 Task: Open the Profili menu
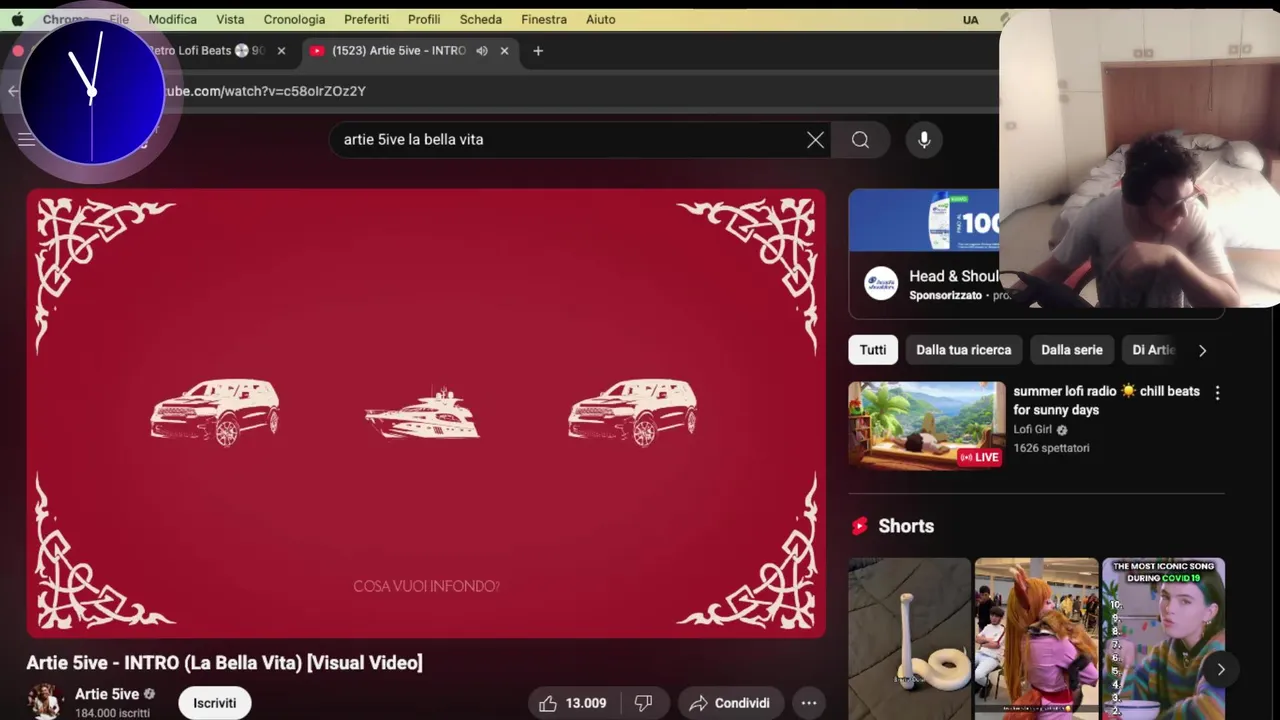424,19
